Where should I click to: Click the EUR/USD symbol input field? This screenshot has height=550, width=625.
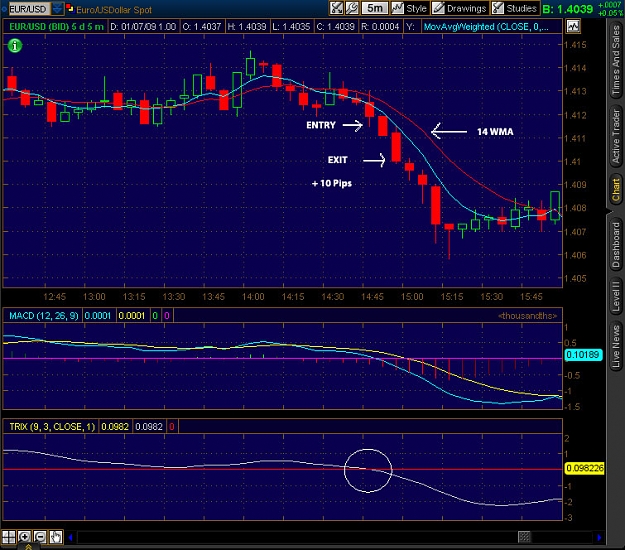pyautogui.click(x=28, y=9)
